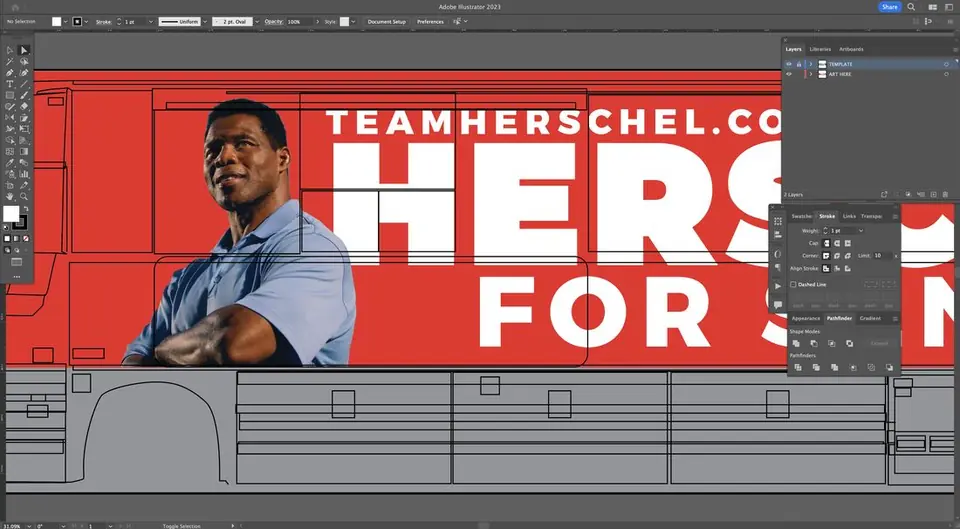
Task: Select the Pen tool
Action: tap(10, 73)
